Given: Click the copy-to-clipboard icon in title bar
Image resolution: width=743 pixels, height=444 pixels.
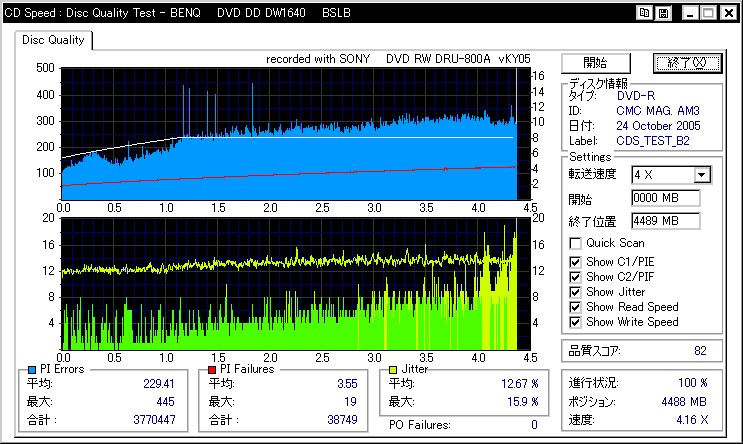Looking at the screenshot, I should click(644, 13).
